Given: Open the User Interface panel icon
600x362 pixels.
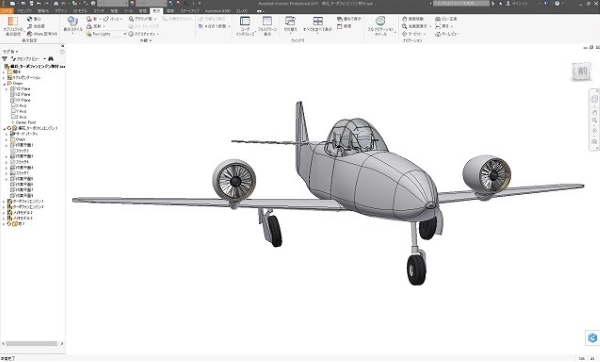Looking at the screenshot, I should [245, 21].
